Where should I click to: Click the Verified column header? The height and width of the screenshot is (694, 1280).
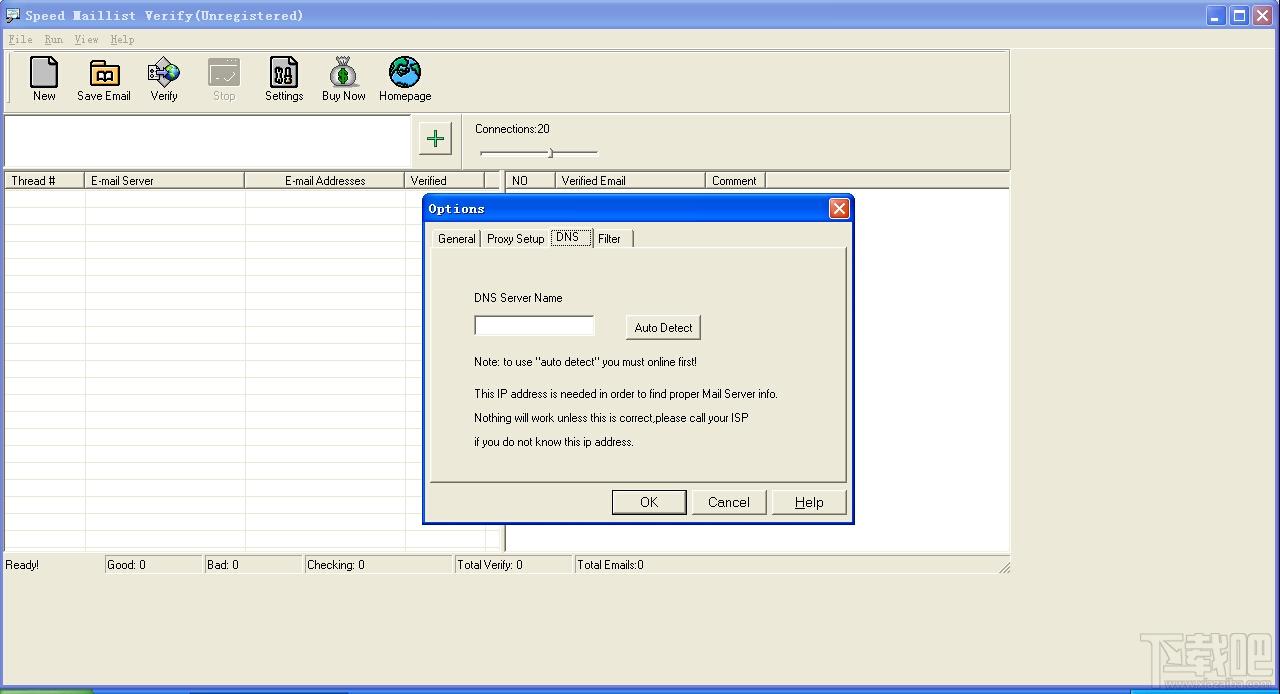(444, 181)
